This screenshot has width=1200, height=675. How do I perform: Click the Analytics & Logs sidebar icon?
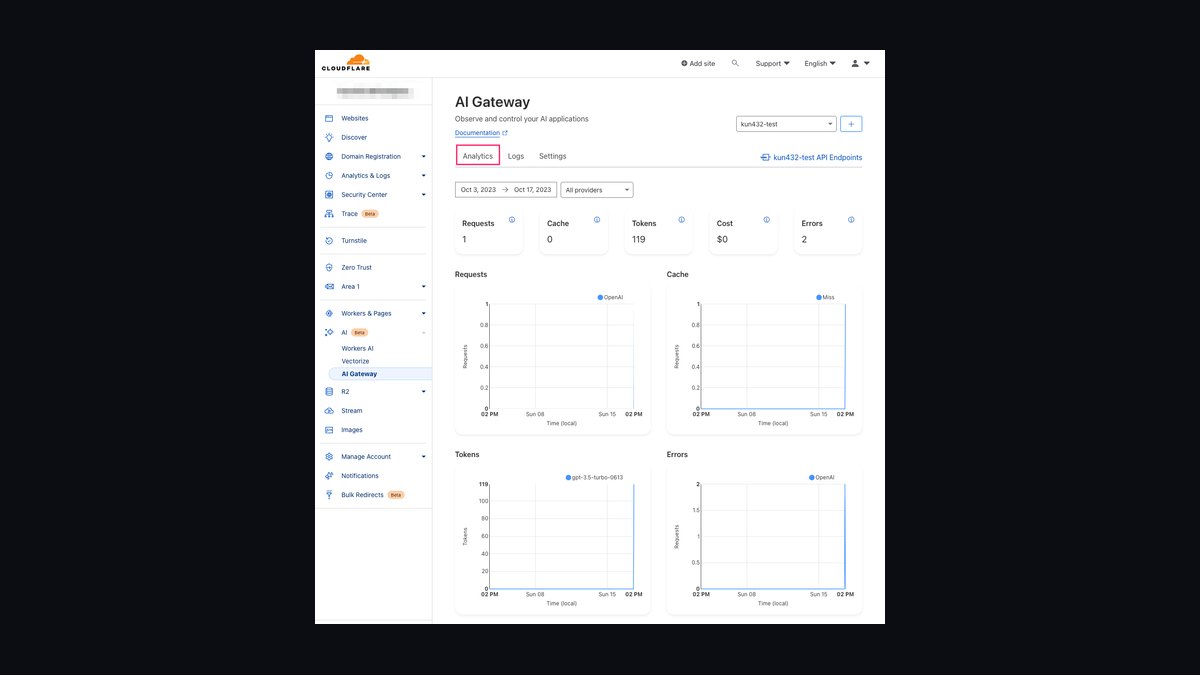tap(329, 175)
